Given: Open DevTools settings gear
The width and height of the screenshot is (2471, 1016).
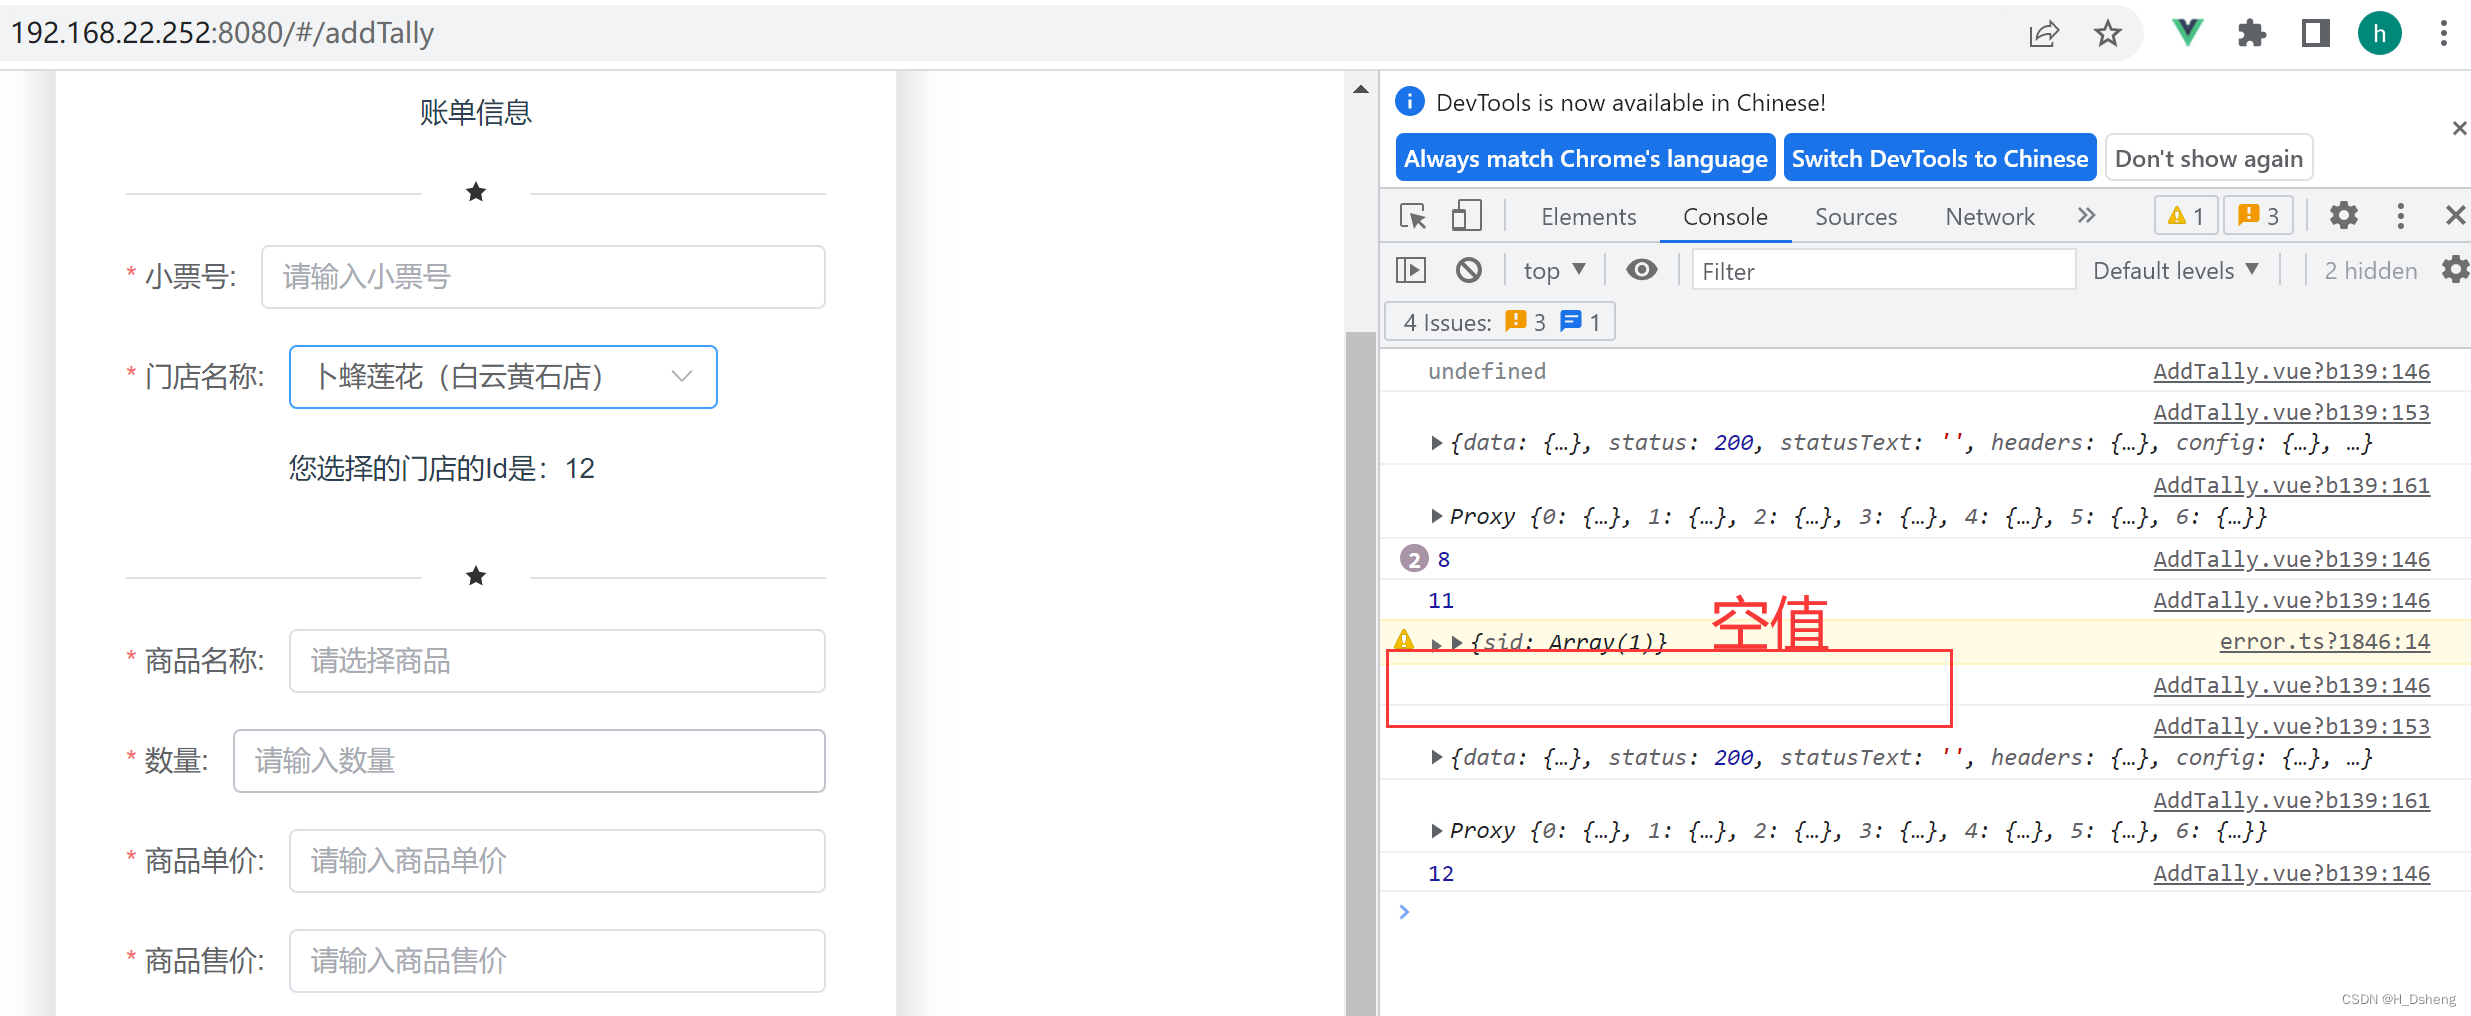Looking at the screenshot, I should tap(2344, 216).
